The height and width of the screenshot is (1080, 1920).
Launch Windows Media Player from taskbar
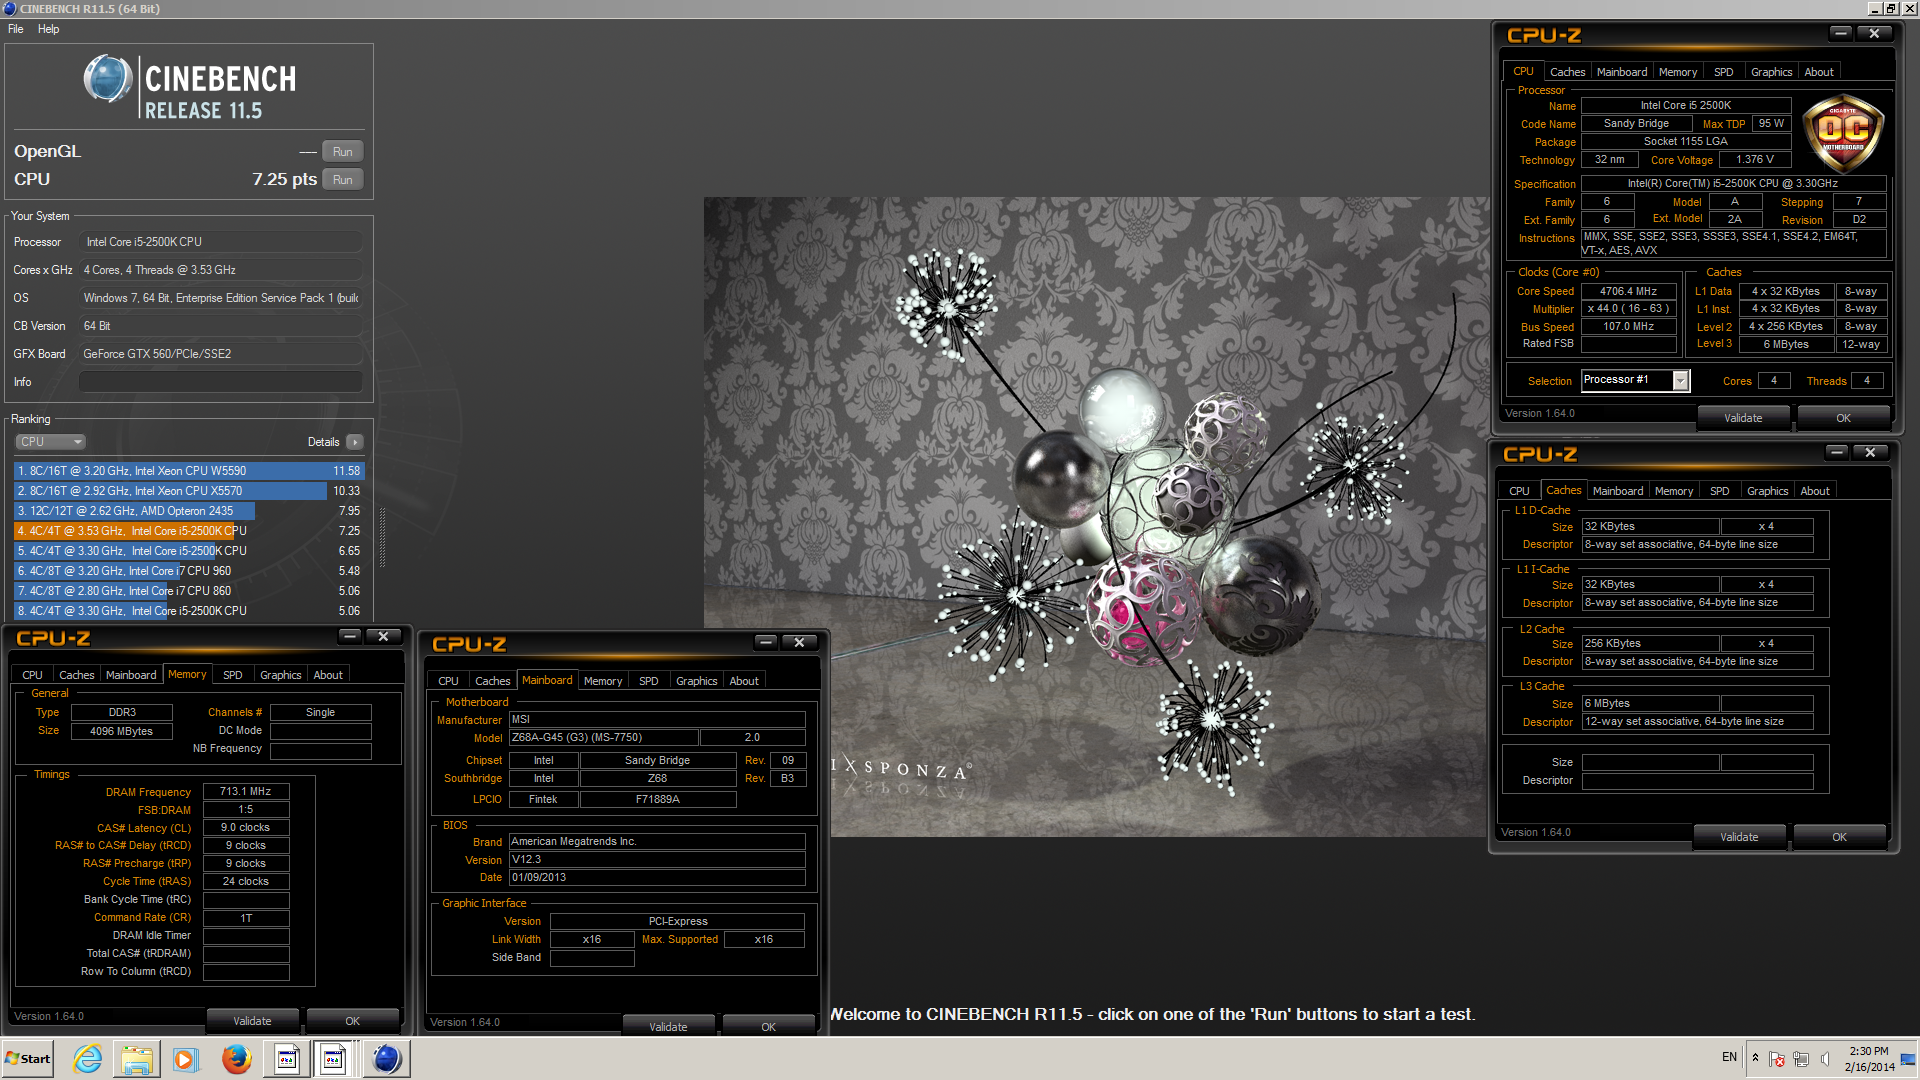(x=186, y=1058)
